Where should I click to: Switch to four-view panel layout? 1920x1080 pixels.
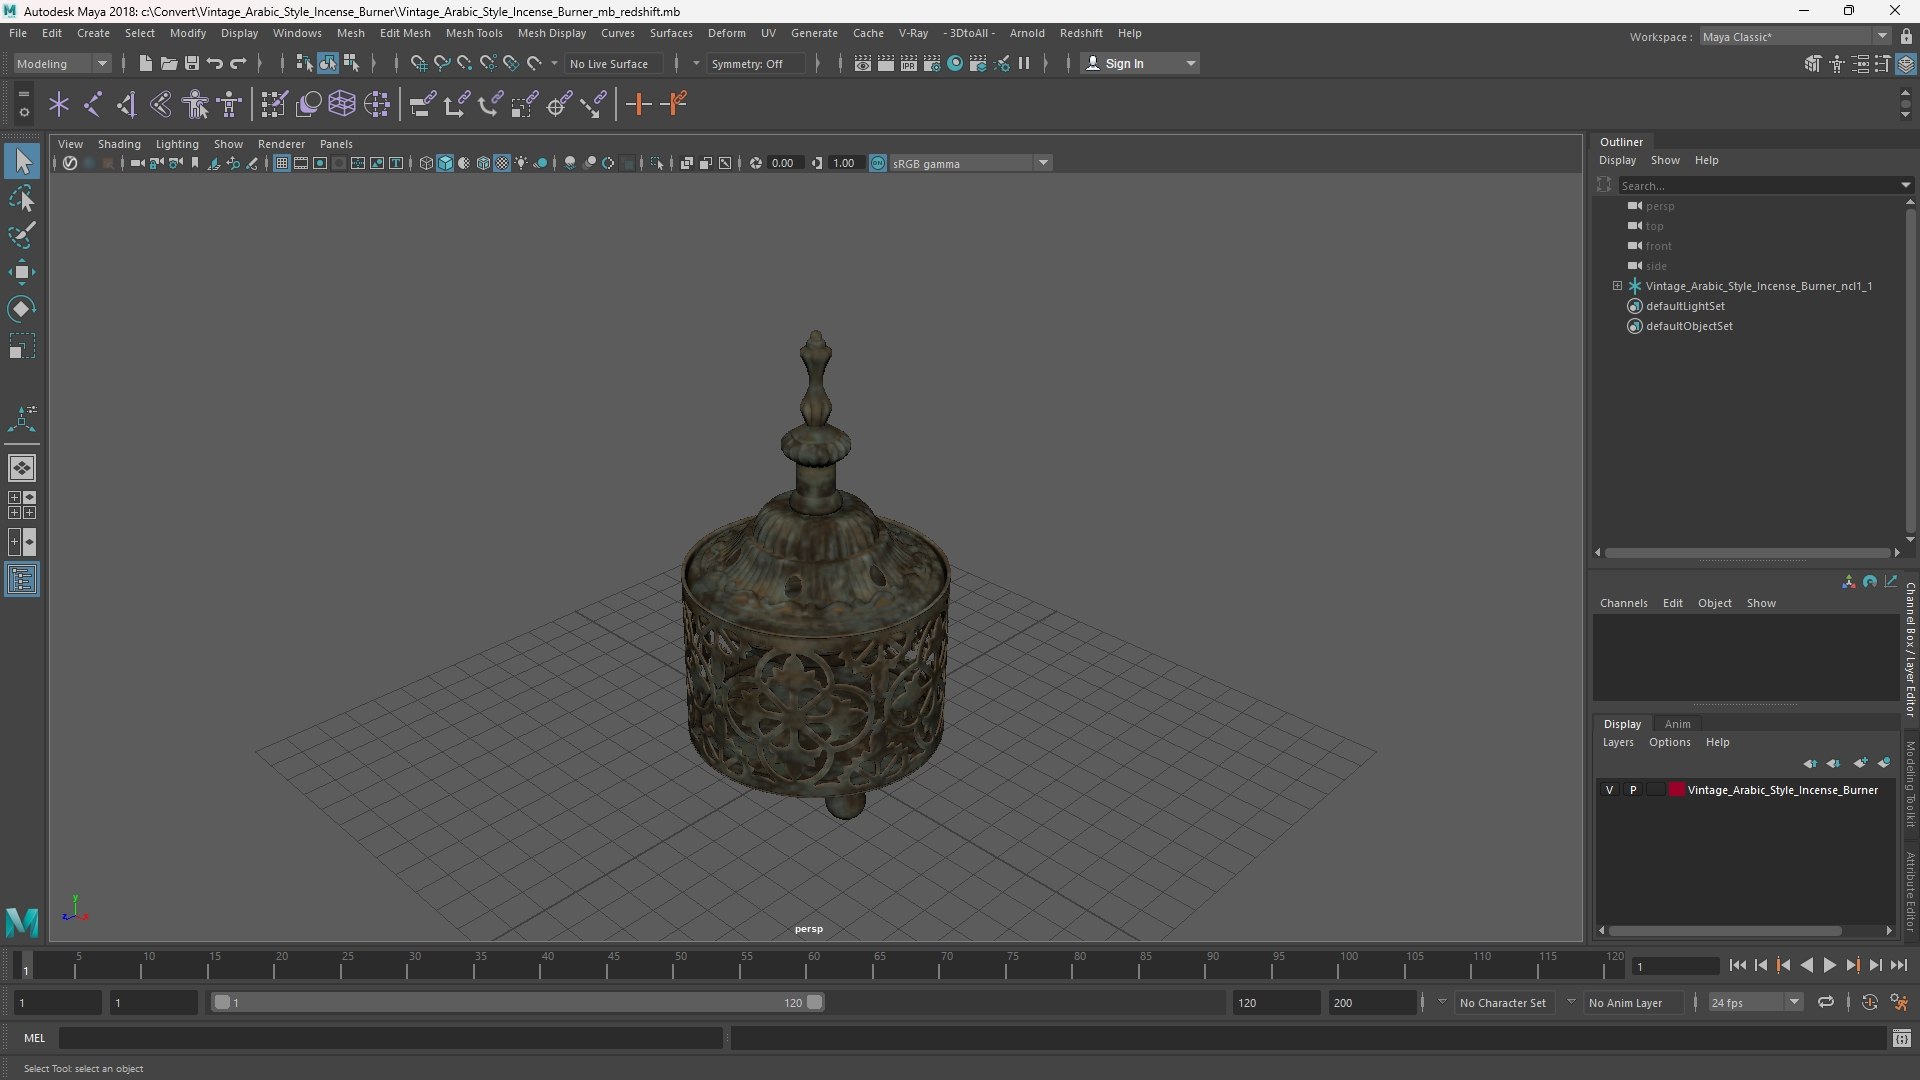(x=22, y=505)
